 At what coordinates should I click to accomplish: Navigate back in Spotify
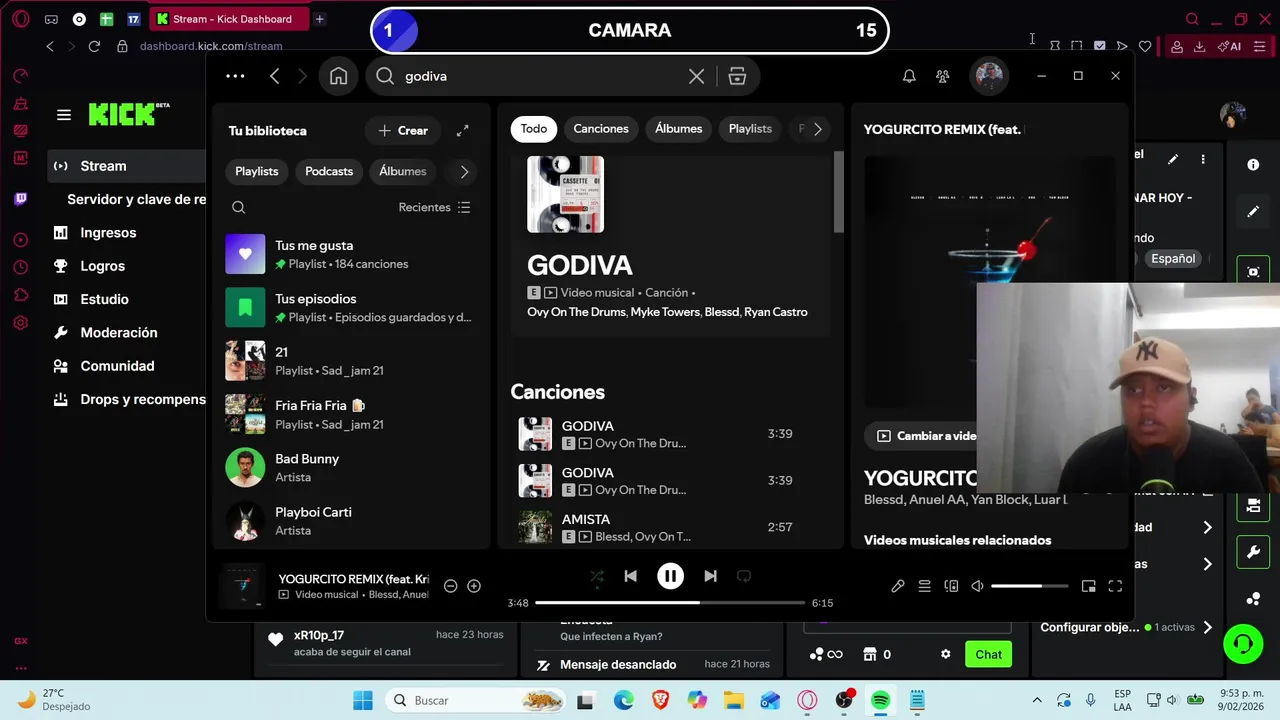275,76
